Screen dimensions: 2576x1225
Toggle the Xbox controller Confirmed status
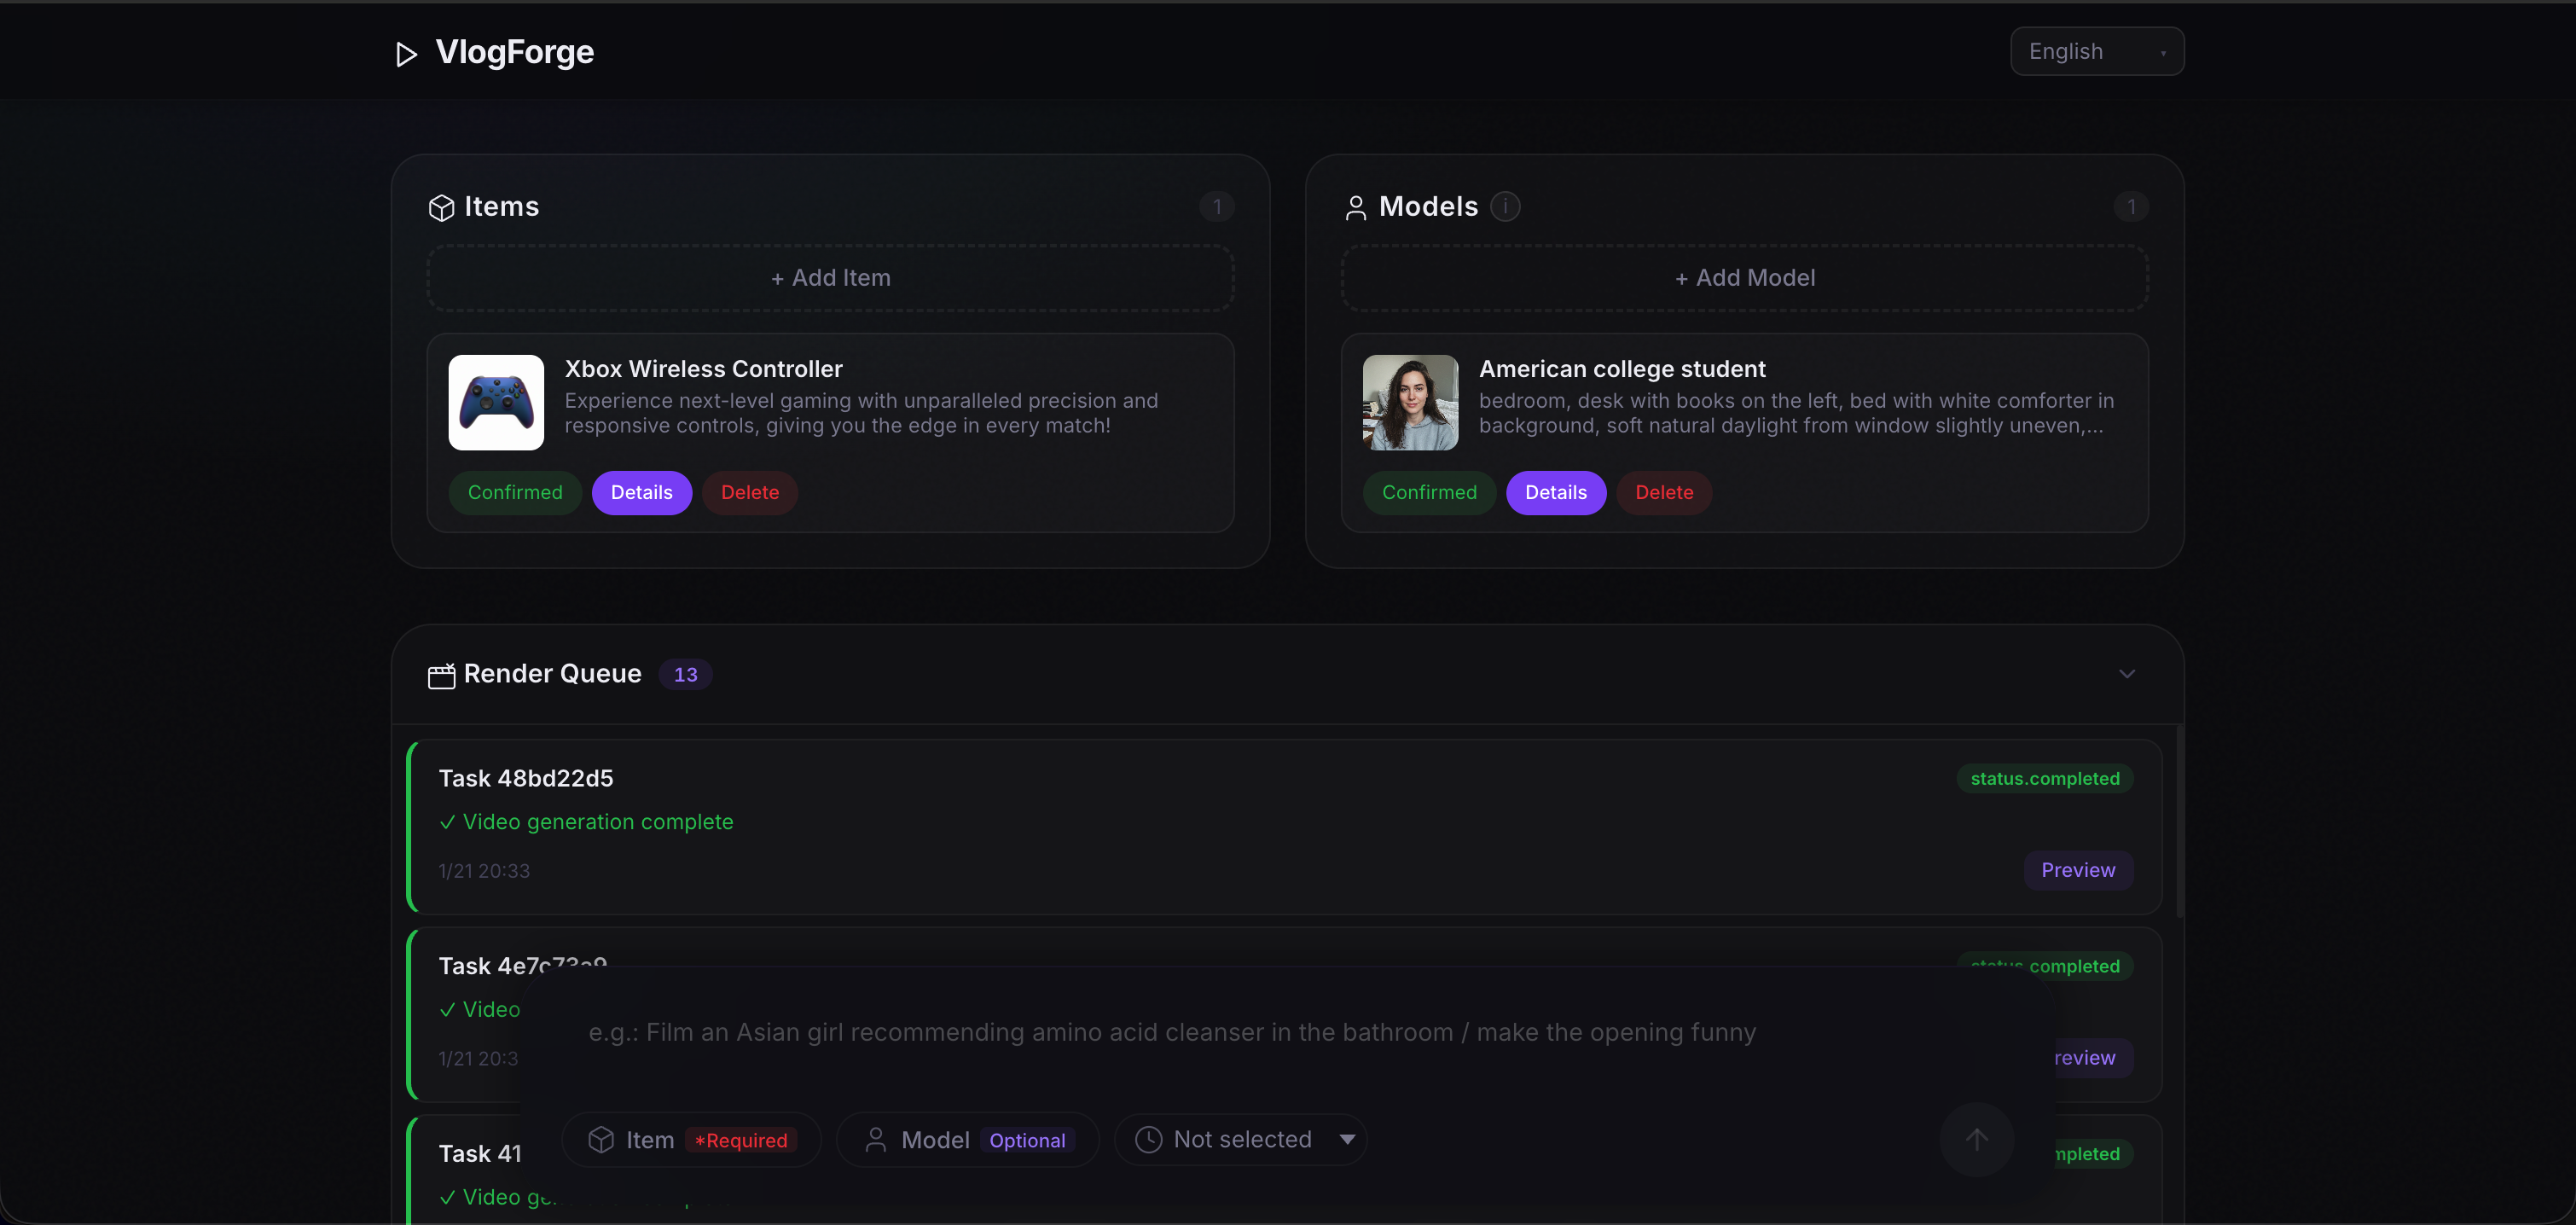click(515, 492)
